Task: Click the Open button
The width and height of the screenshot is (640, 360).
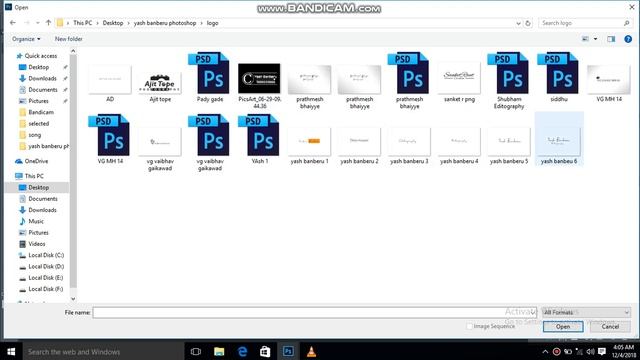Action: pyautogui.click(x=563, y=327)
